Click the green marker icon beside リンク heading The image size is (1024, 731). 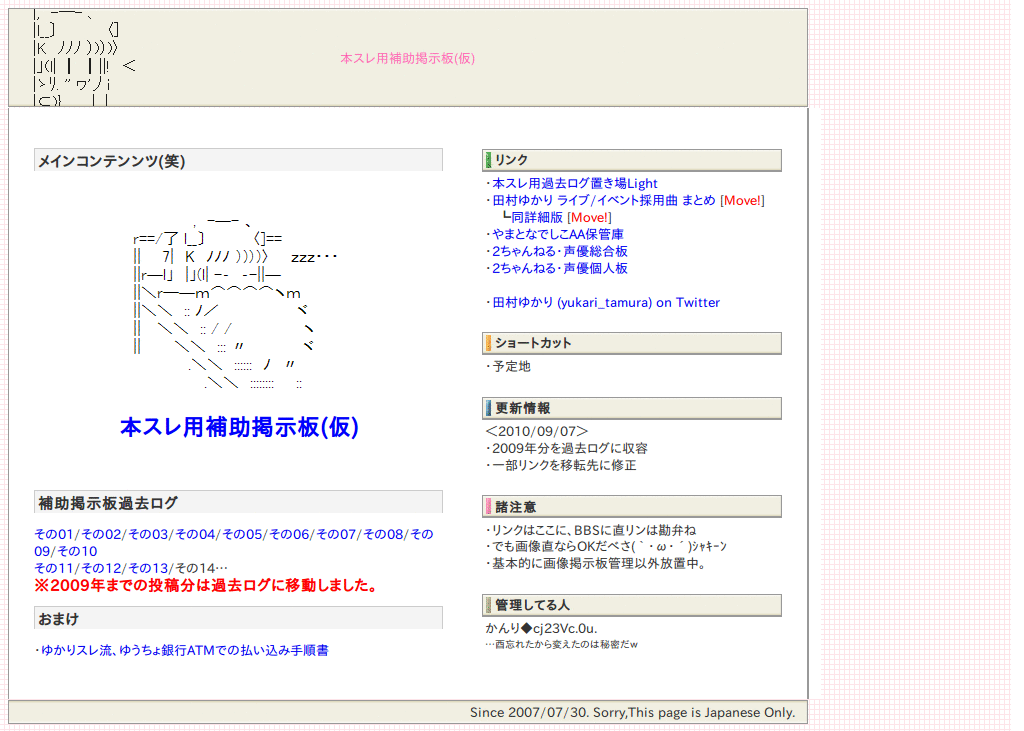click(487, 159)
